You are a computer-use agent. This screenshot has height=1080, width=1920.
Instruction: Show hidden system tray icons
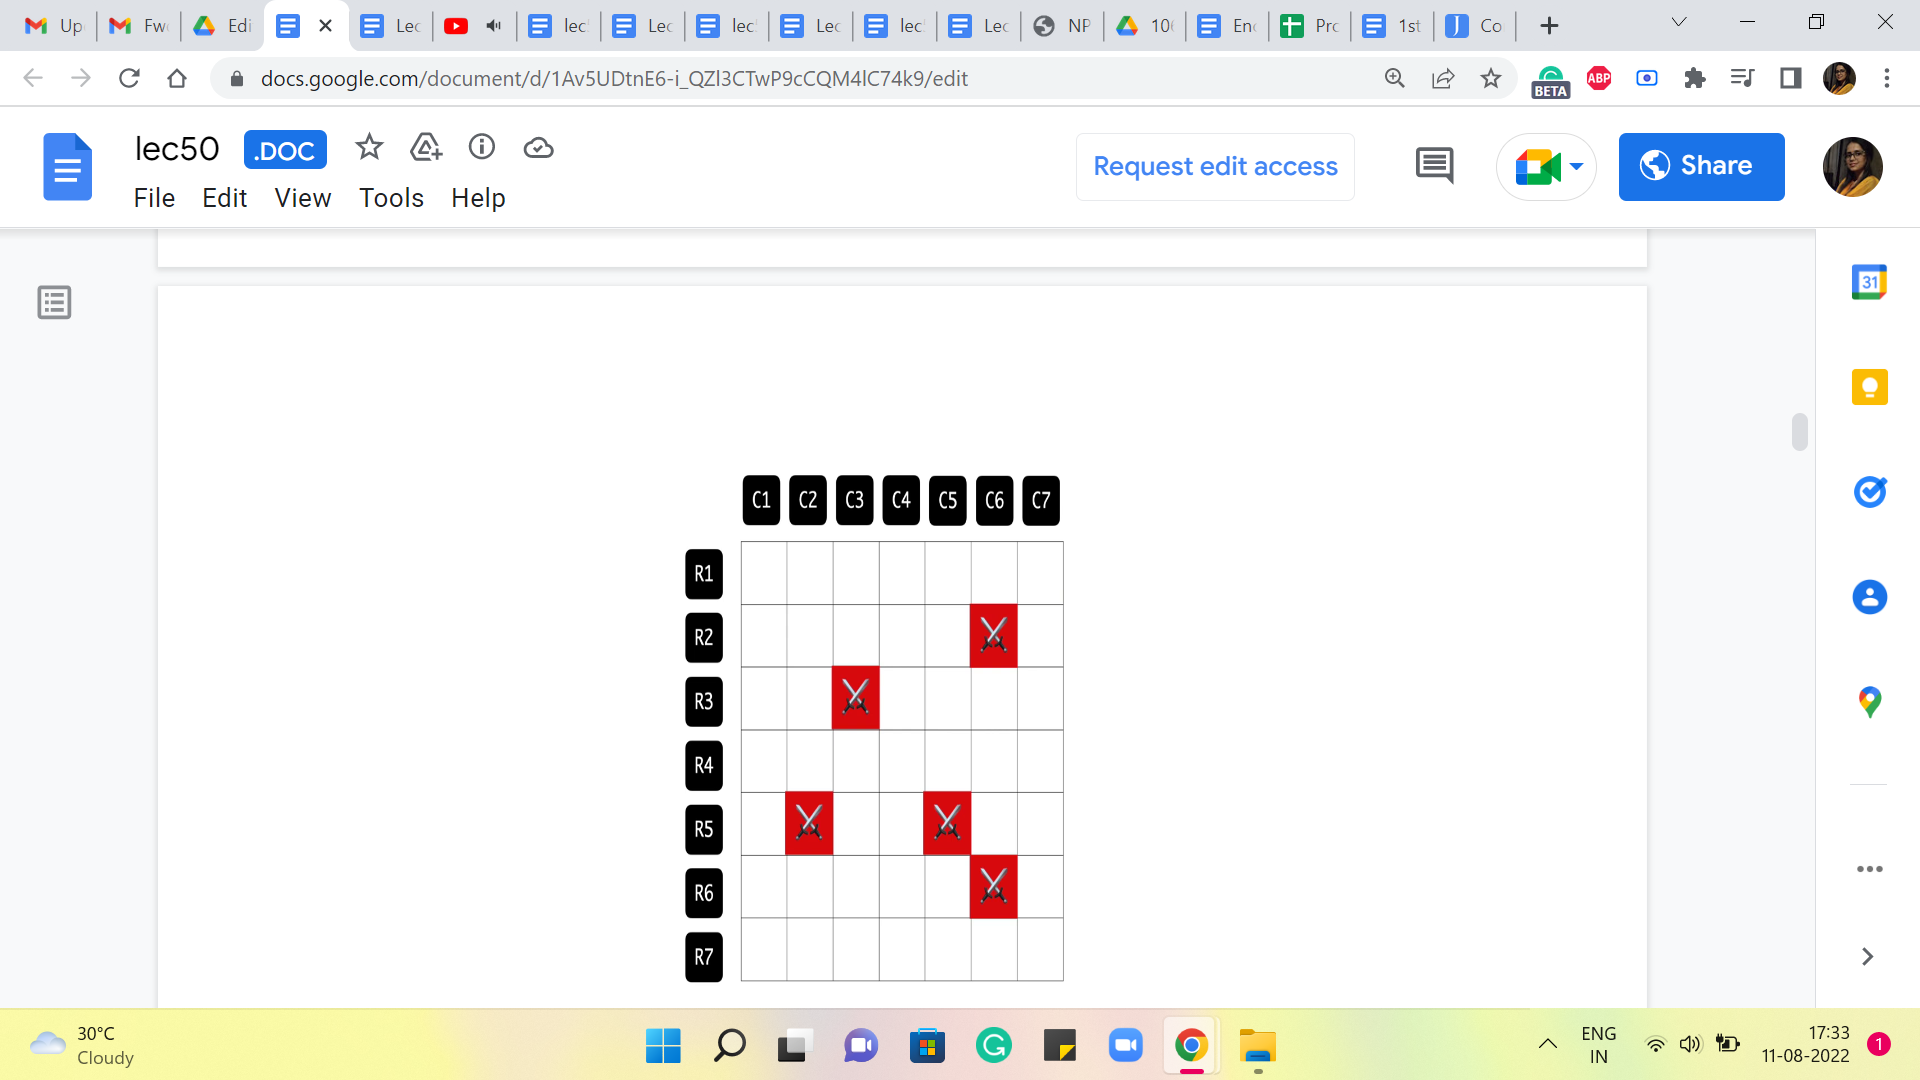[x=1547, y=1044]
